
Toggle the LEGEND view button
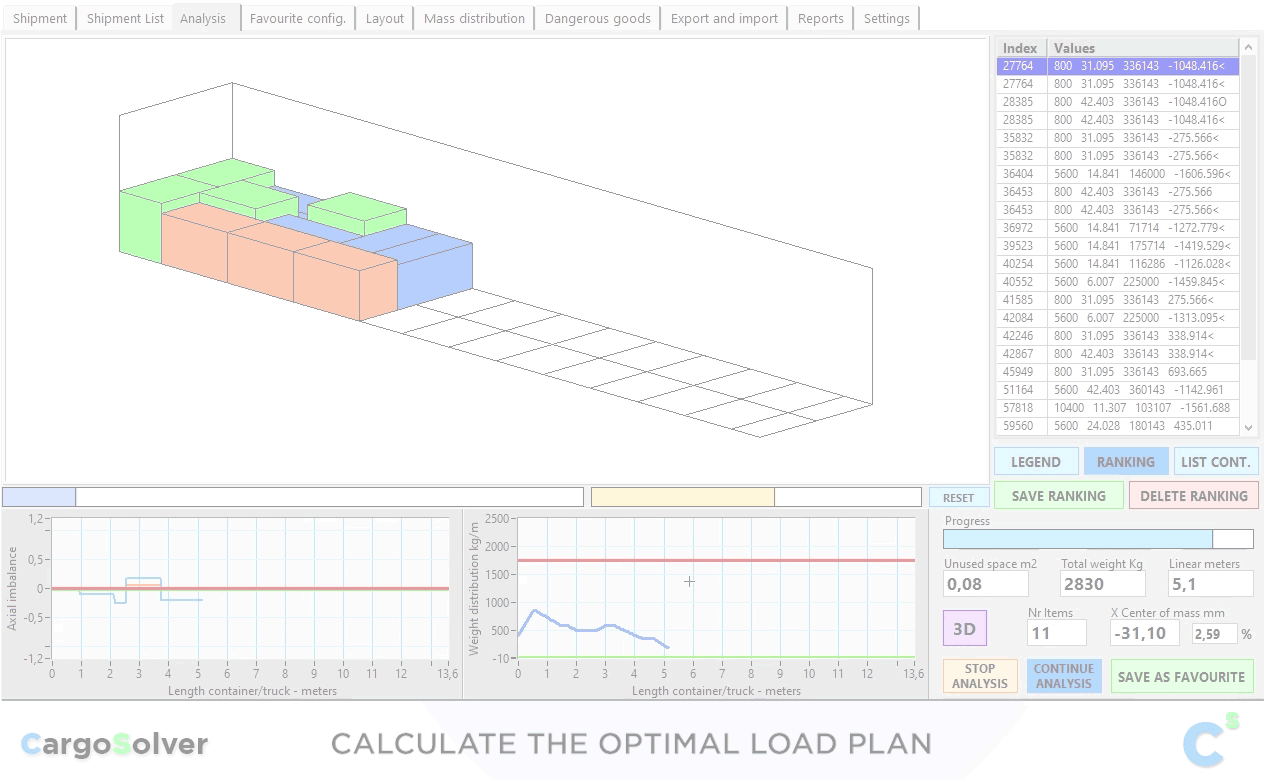pyautogui.click(x=1035, y=462)
